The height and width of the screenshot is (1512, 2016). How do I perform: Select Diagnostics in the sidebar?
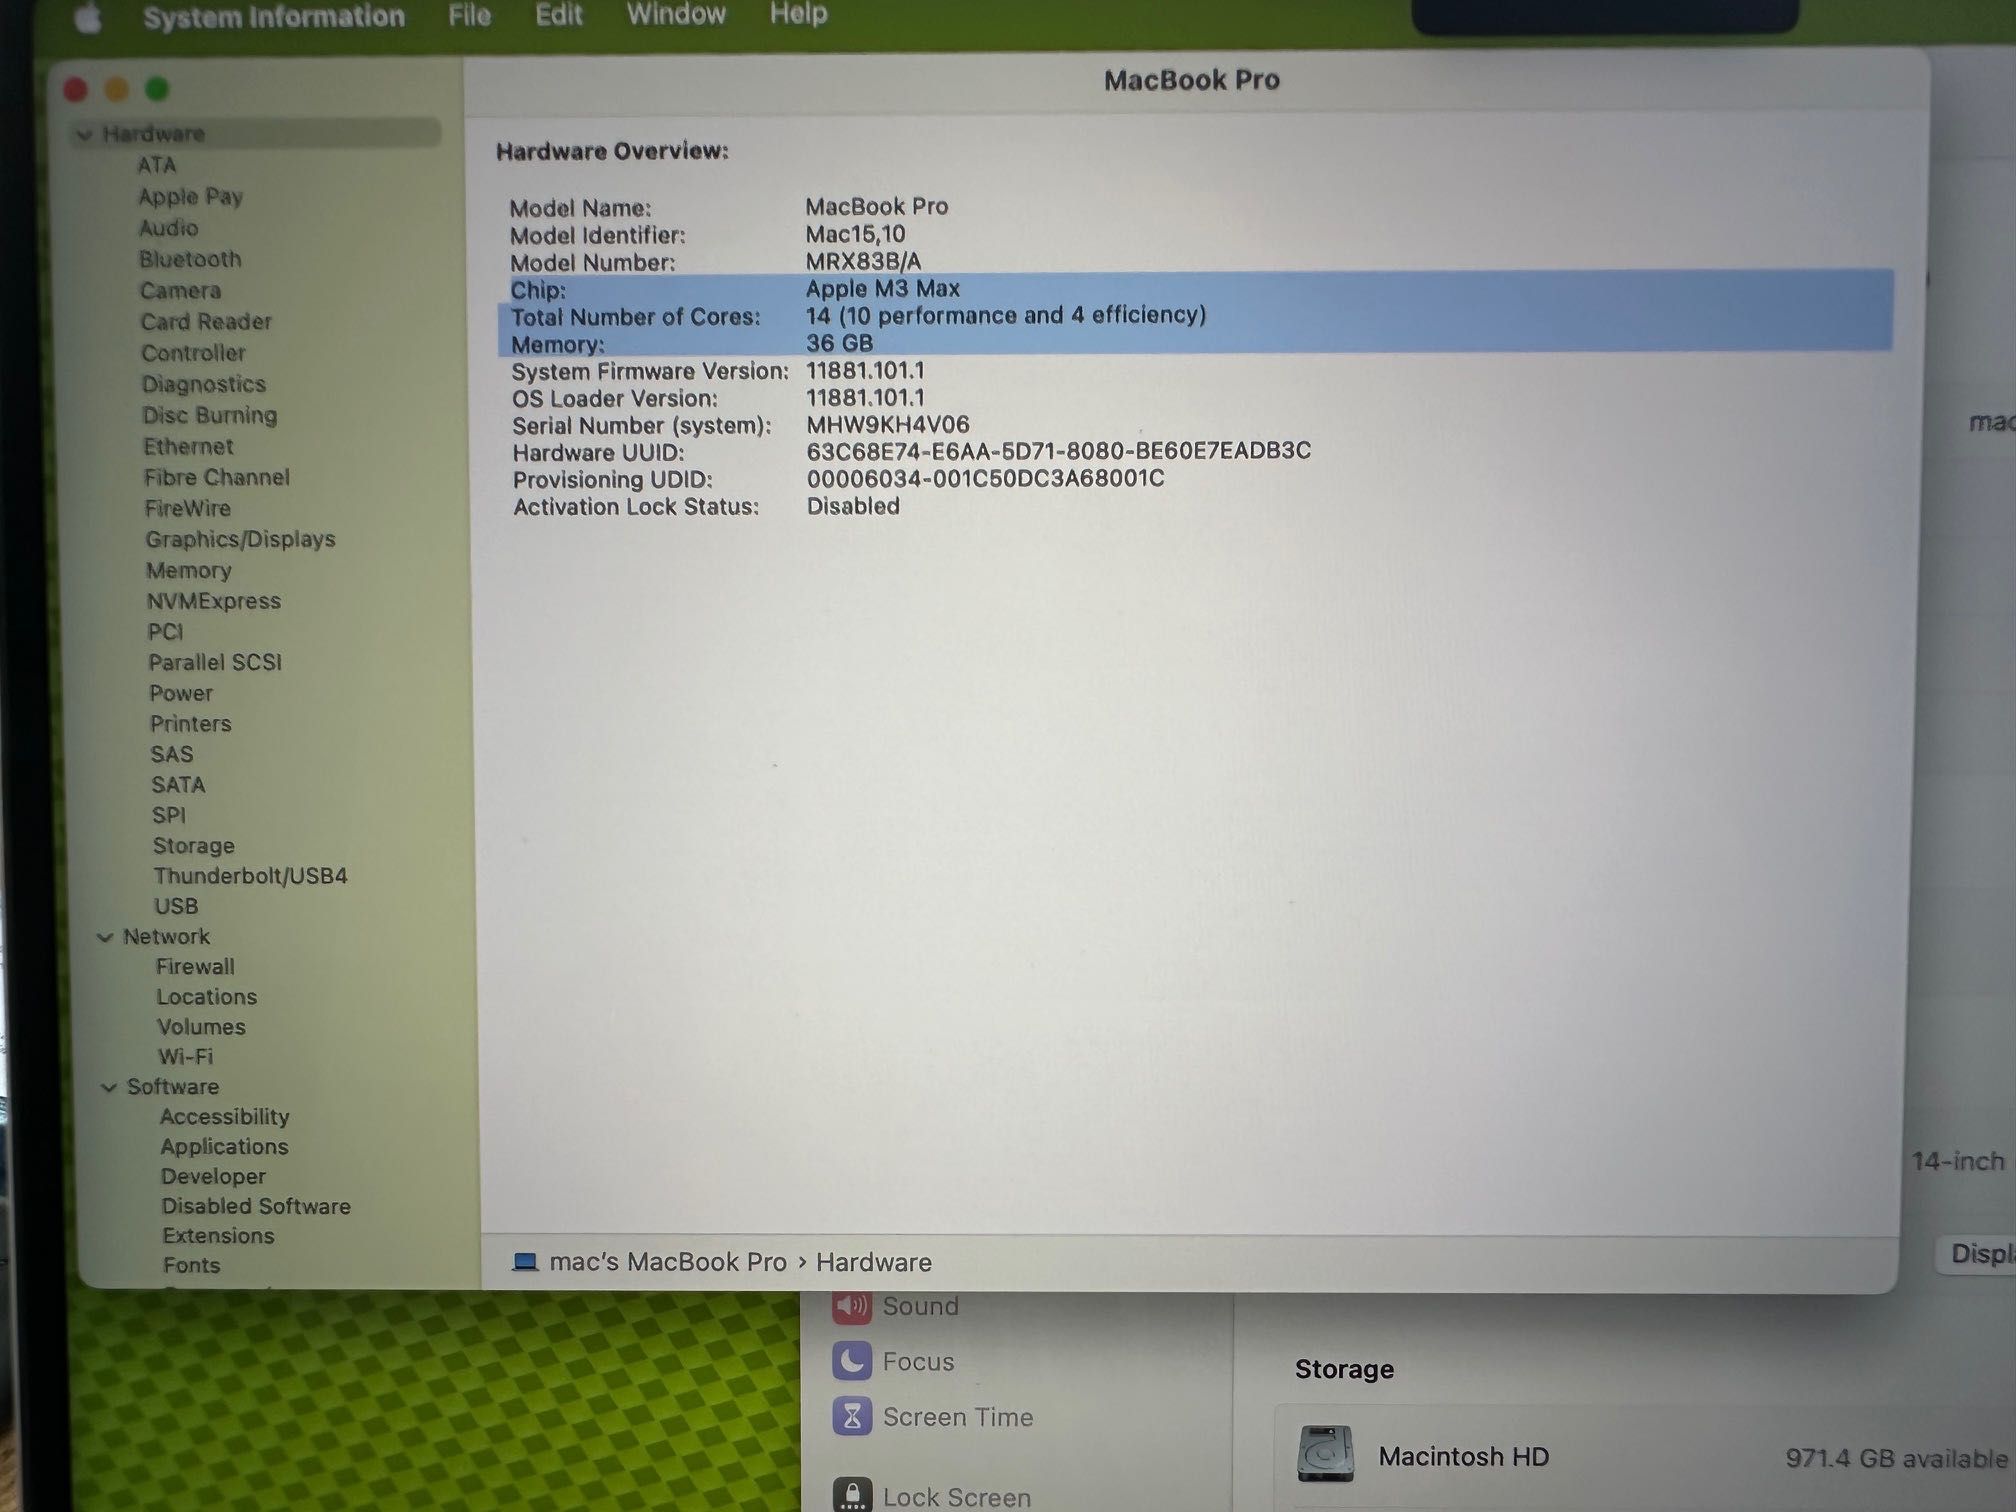[204, 384]
